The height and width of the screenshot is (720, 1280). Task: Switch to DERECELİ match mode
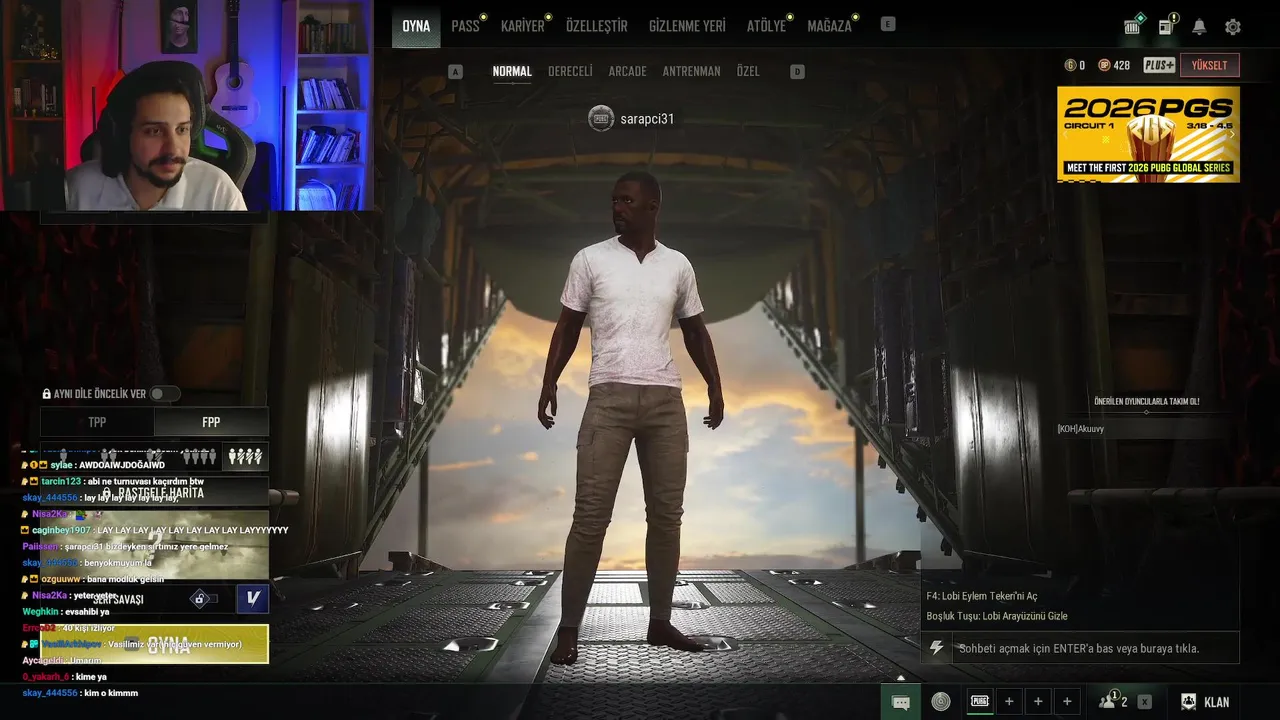(570, 71)
